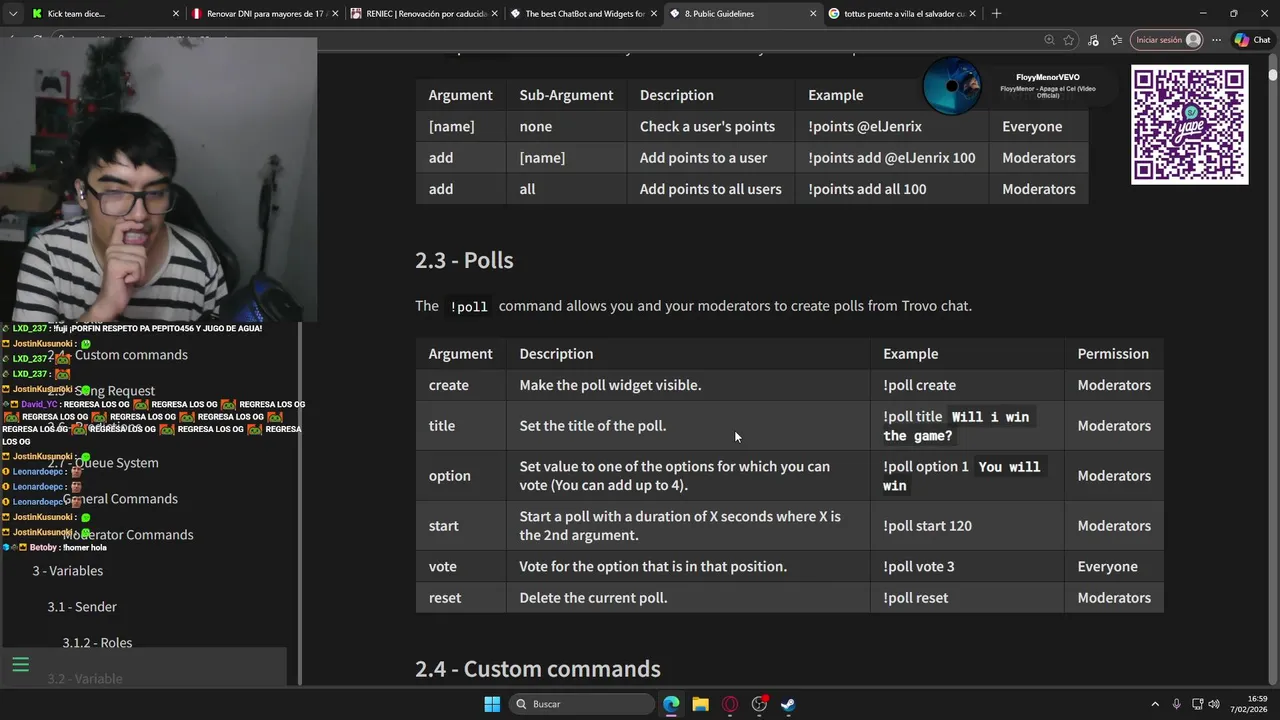Close the Kick team dice tab
This screenshot has width=1280, height=720.
176,14
